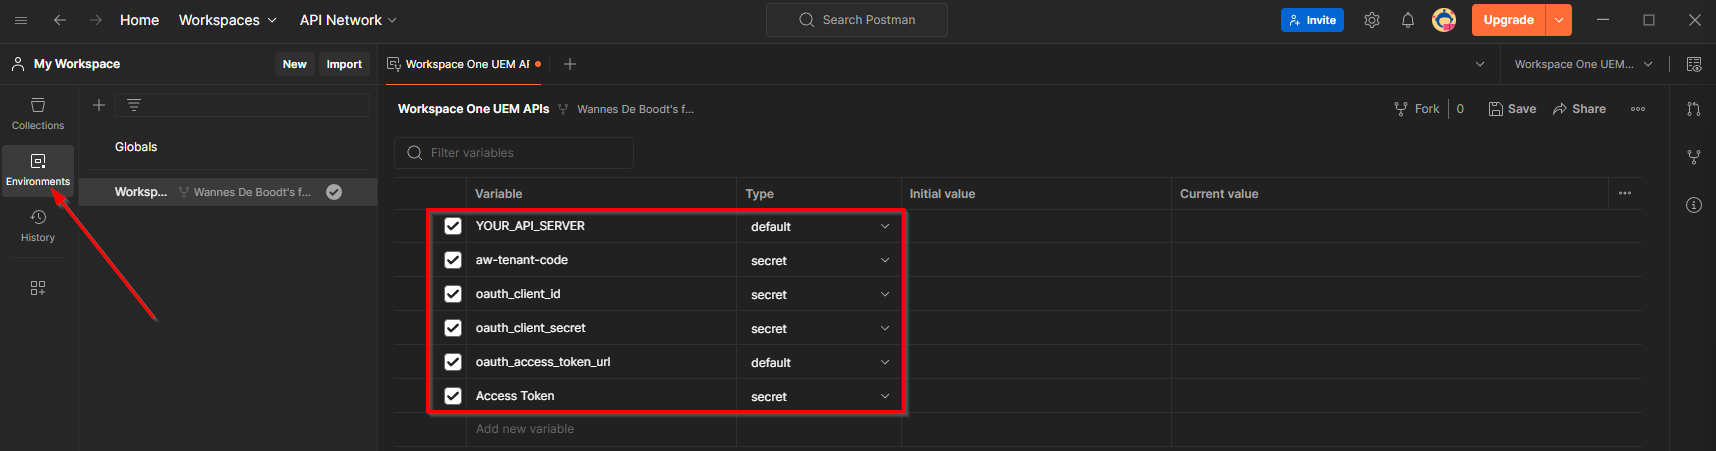Click the oauth_access_token_url variable name
The image size is (1716, 451).
[x=543, y=362]
